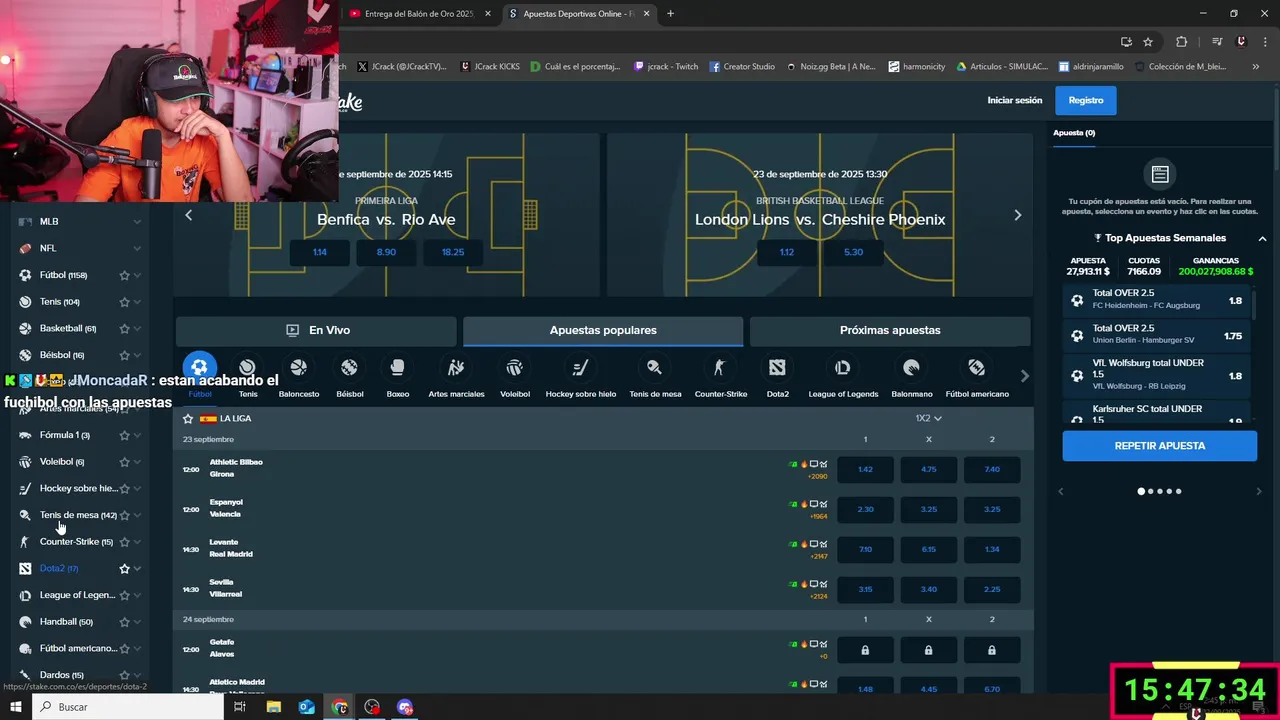Favorite Béisbol with its sidebar star
This screenshot has height=720, width=1280.
(x=124, y=355)
